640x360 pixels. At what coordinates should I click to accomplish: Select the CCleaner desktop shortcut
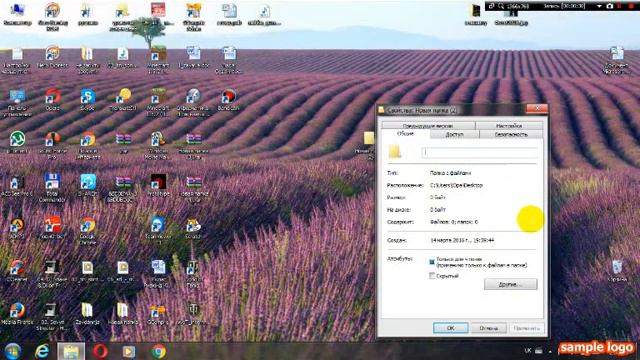click(17, 271)
